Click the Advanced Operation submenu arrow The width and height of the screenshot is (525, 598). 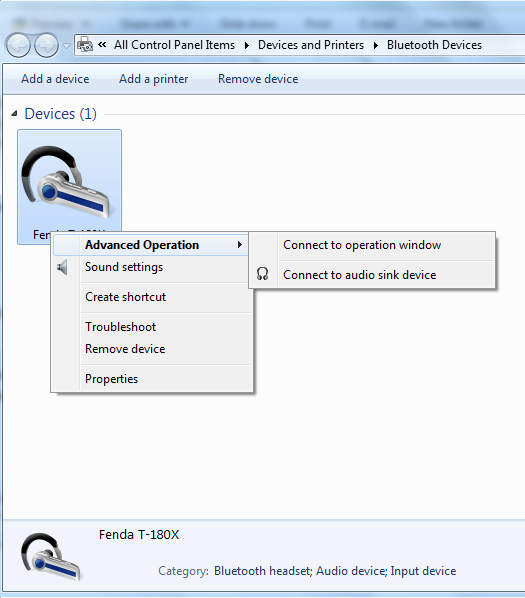coord(239,244)
